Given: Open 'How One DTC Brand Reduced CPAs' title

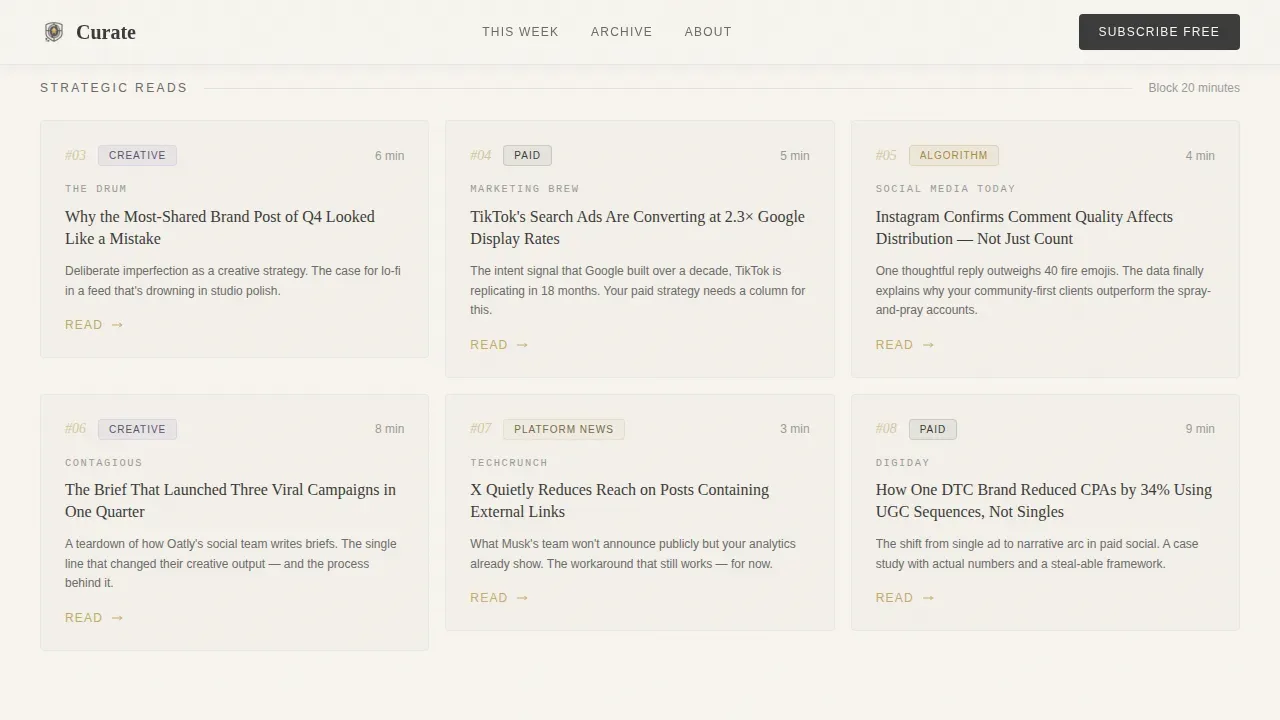Looking at the screenshot, I should pos(1043,501).
